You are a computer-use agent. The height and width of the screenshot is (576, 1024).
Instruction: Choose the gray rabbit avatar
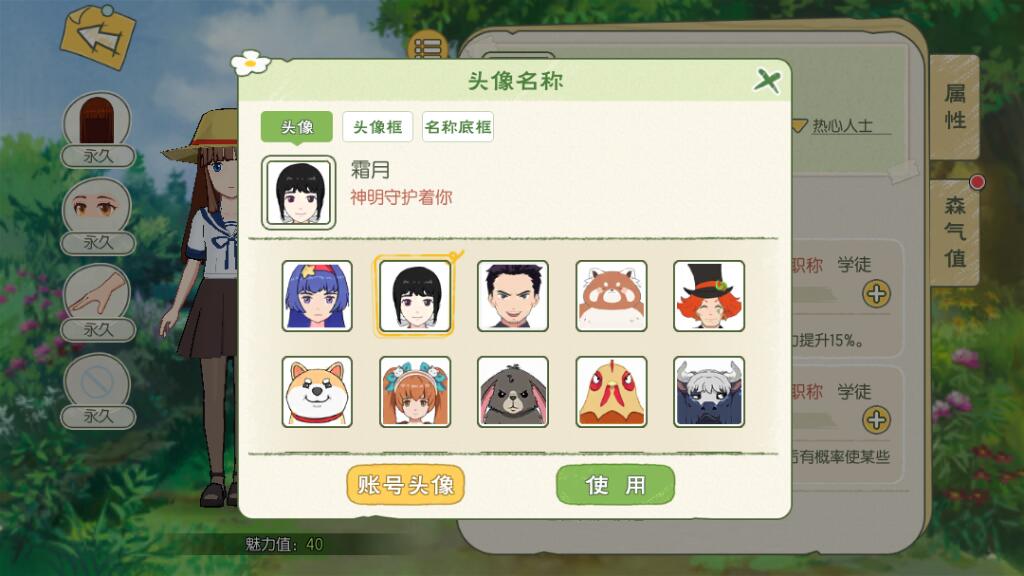(x=513, y=392)
